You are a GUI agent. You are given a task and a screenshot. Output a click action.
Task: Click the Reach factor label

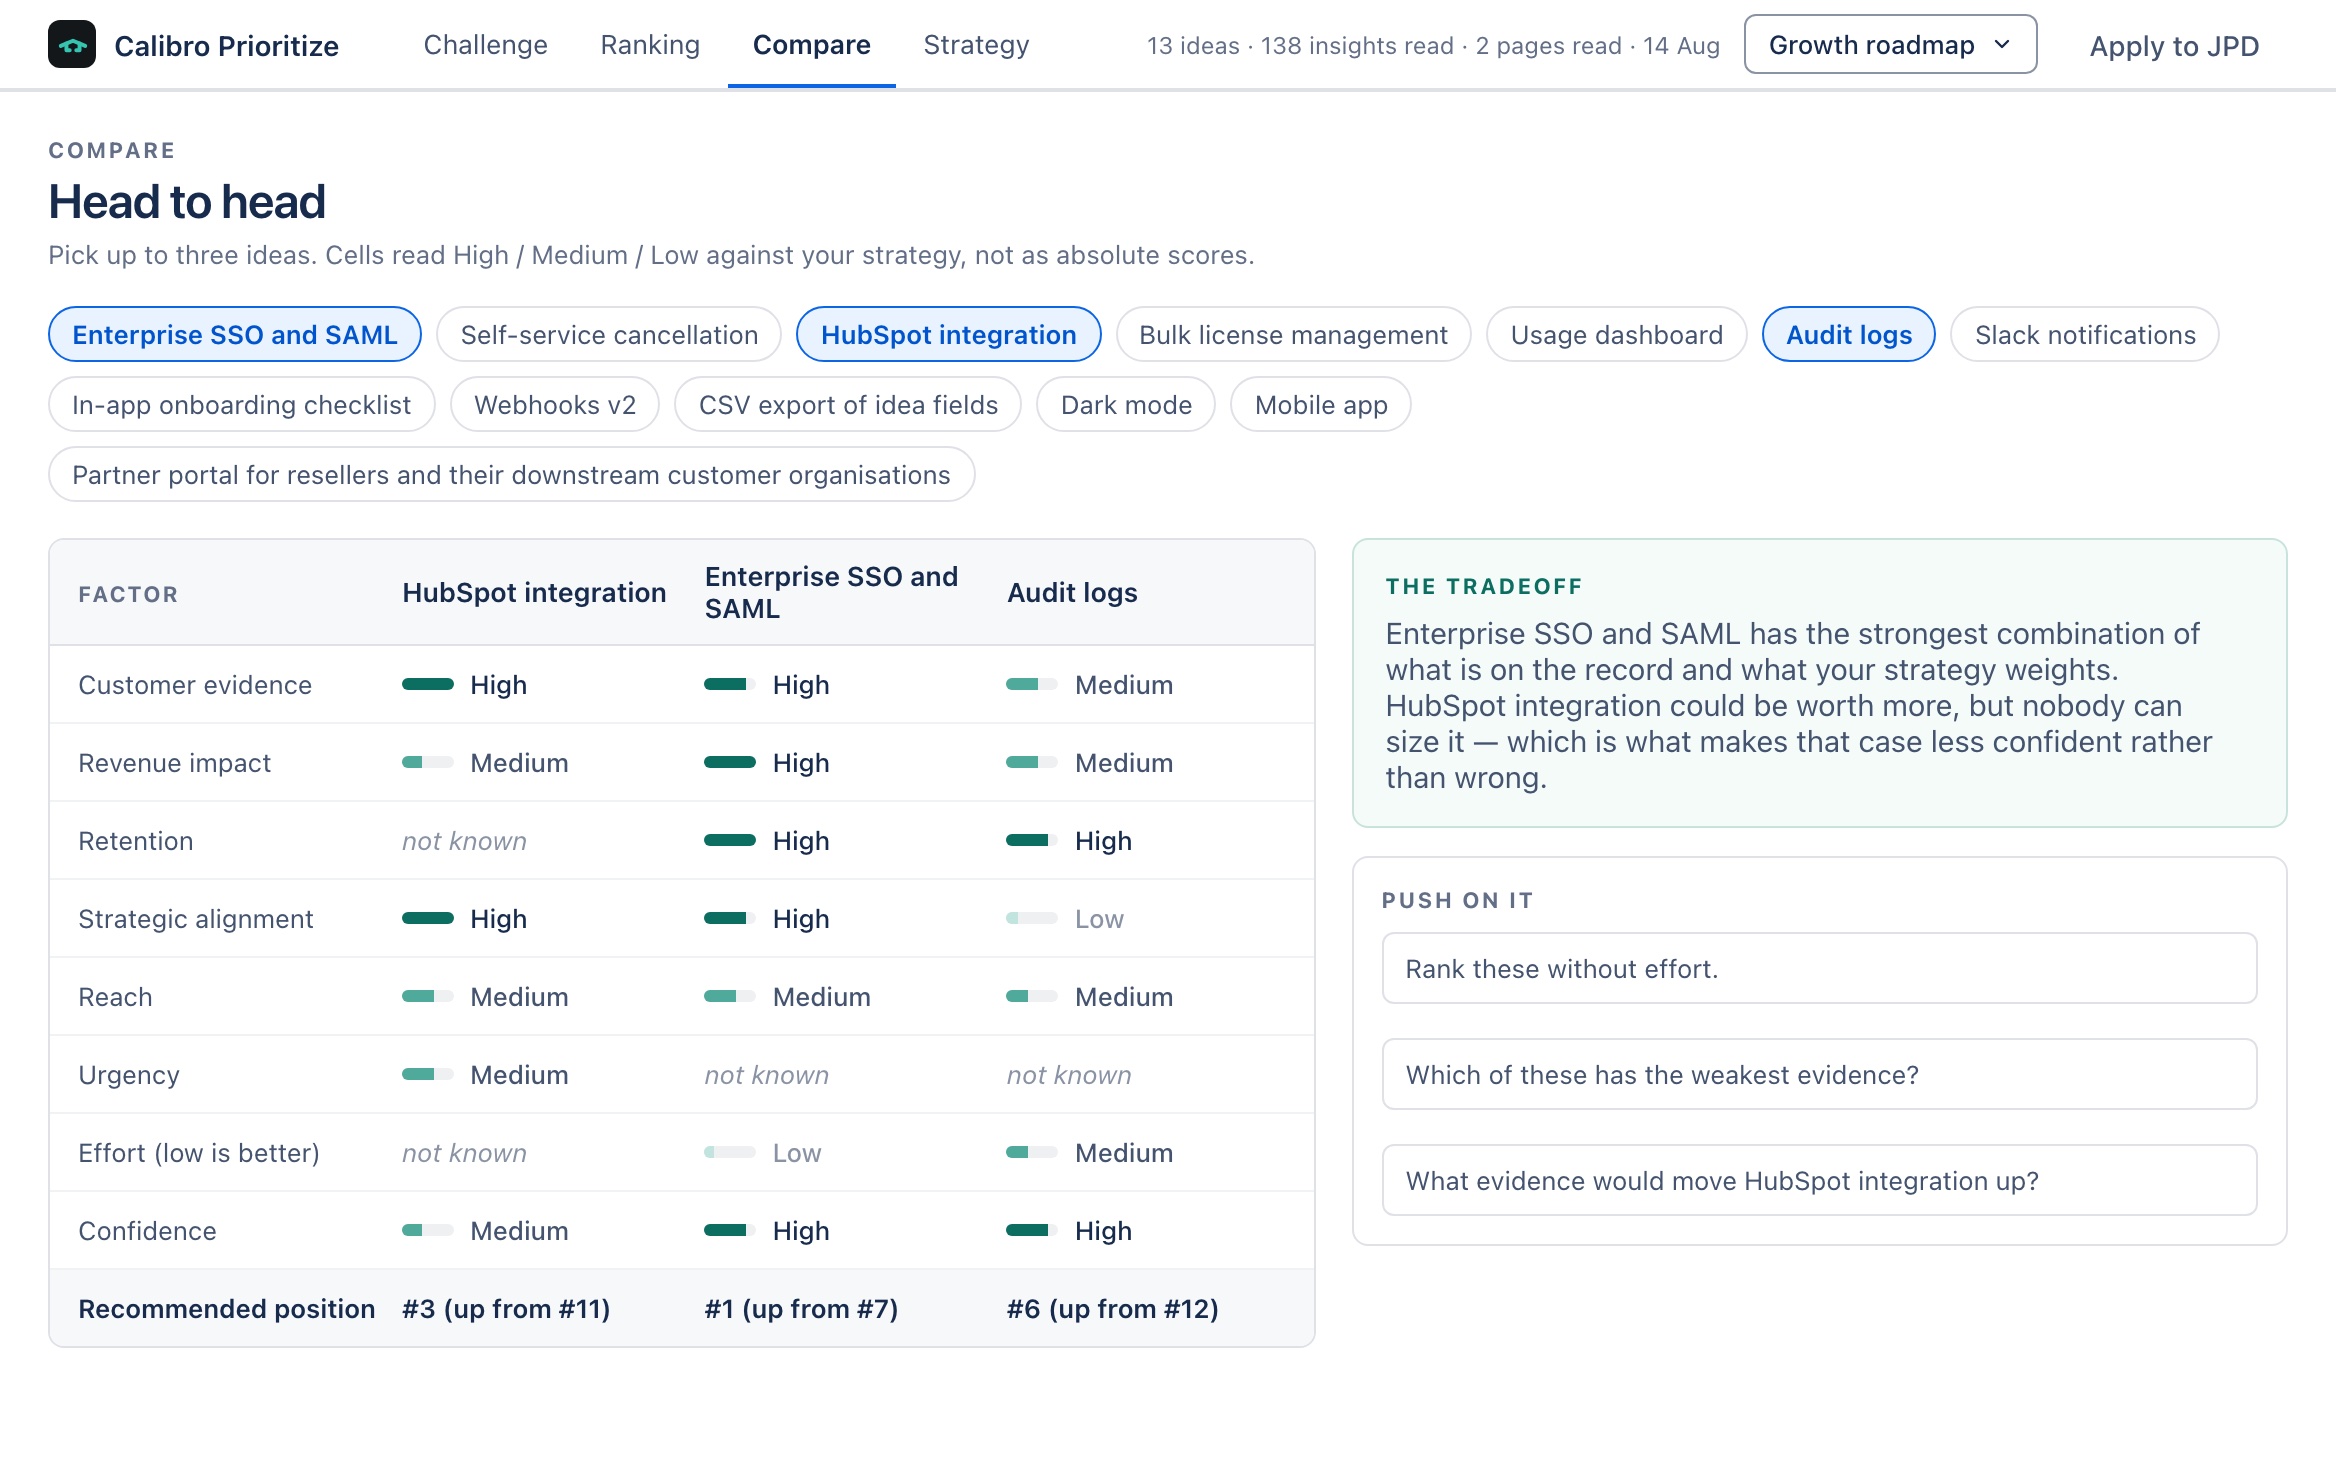click(x=115, y=997)
